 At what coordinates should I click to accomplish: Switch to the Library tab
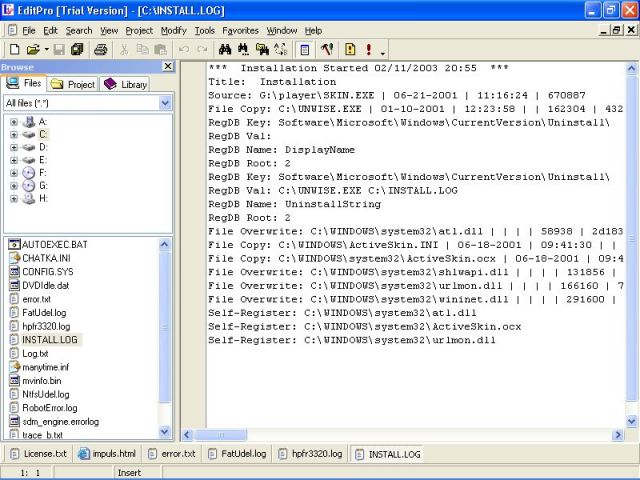(x=125, y=84)
